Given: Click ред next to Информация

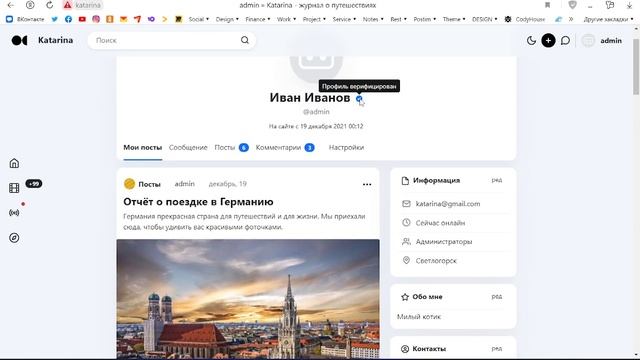Looking at the screenshot, I should (497, 180).
